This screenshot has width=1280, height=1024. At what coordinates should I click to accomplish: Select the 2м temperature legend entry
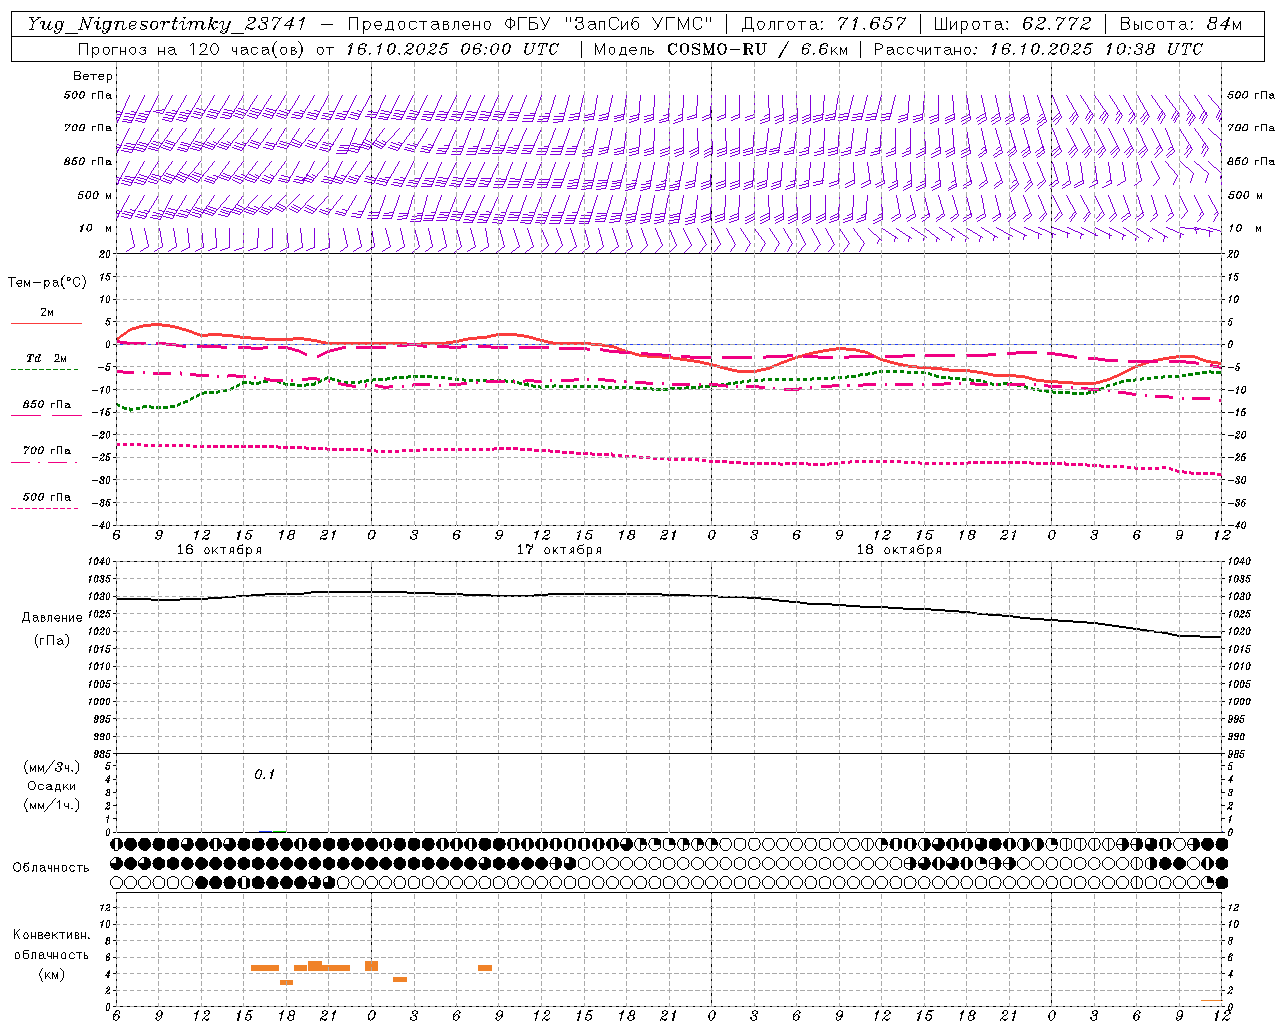pos(47,312)
